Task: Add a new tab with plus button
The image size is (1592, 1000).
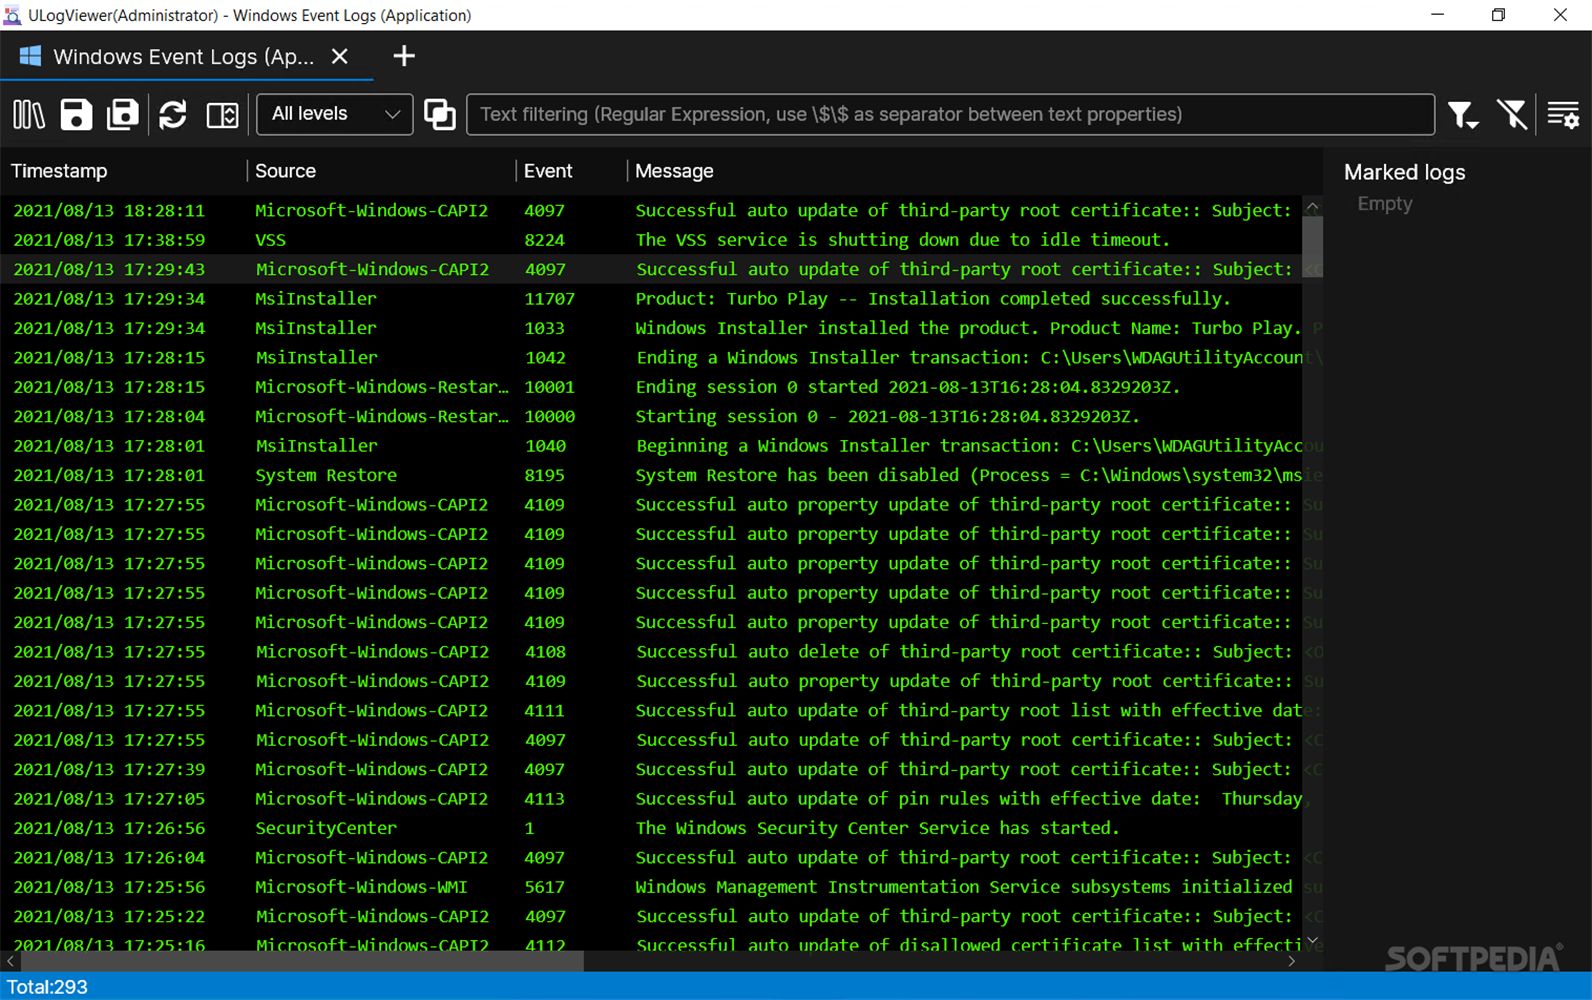Action: [x=404, y=56]
